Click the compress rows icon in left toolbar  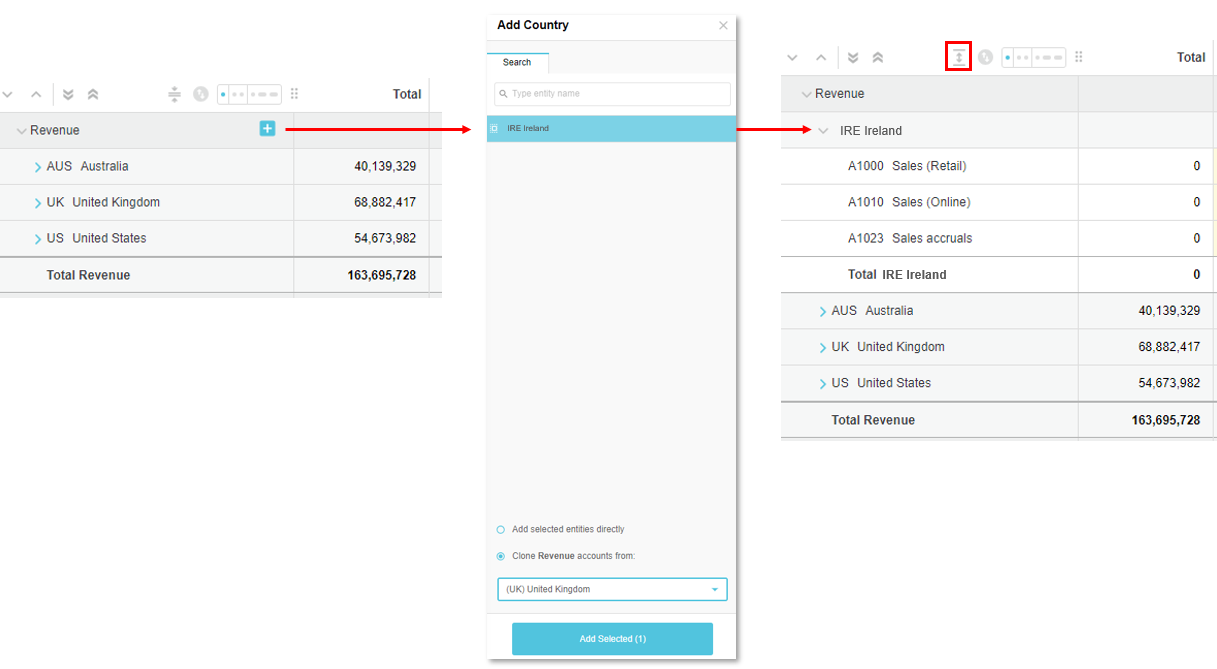click(174, 95)
